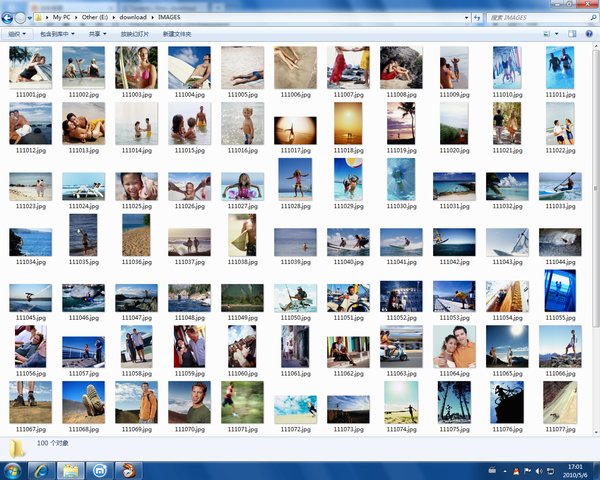Select thumbnail 111044.jpg
This screenshot has width=600, height=480.
[x=560, y=242]
